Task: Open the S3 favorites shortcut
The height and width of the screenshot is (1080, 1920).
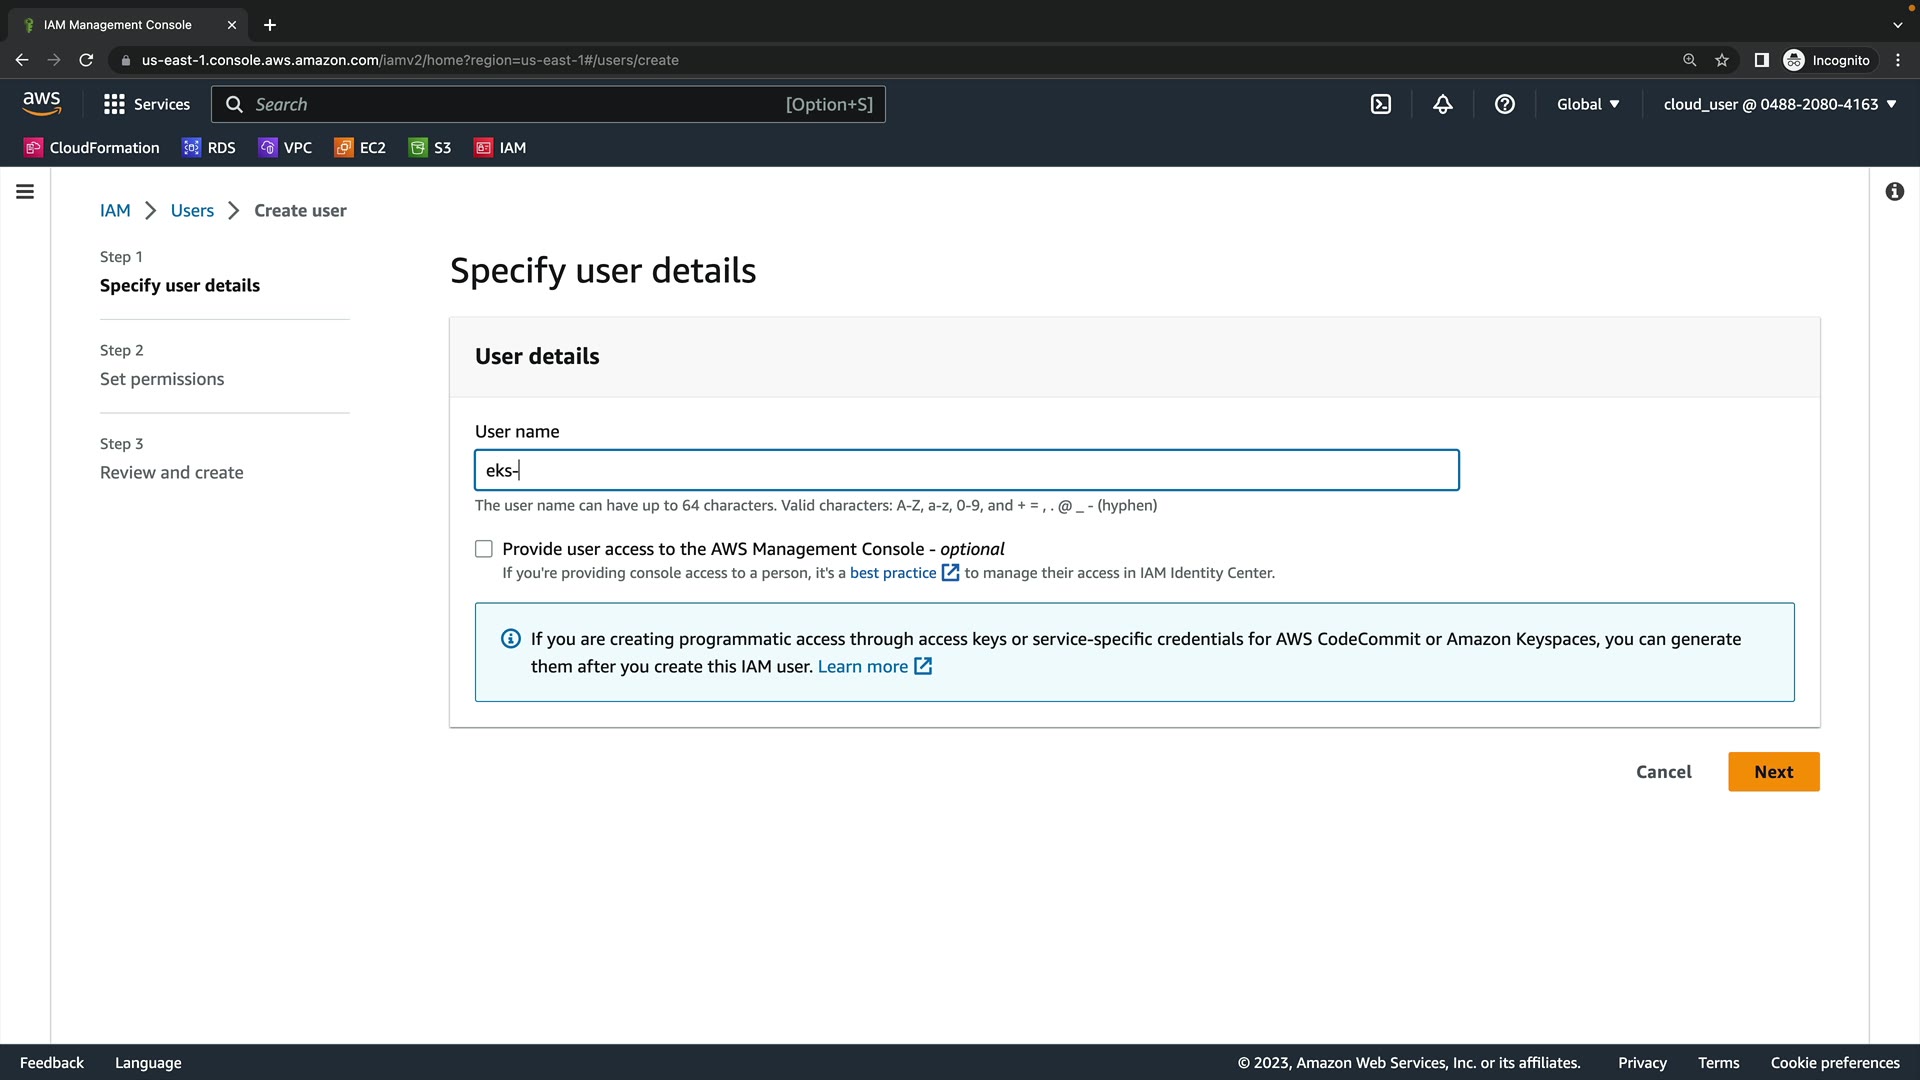Action: 430,147
